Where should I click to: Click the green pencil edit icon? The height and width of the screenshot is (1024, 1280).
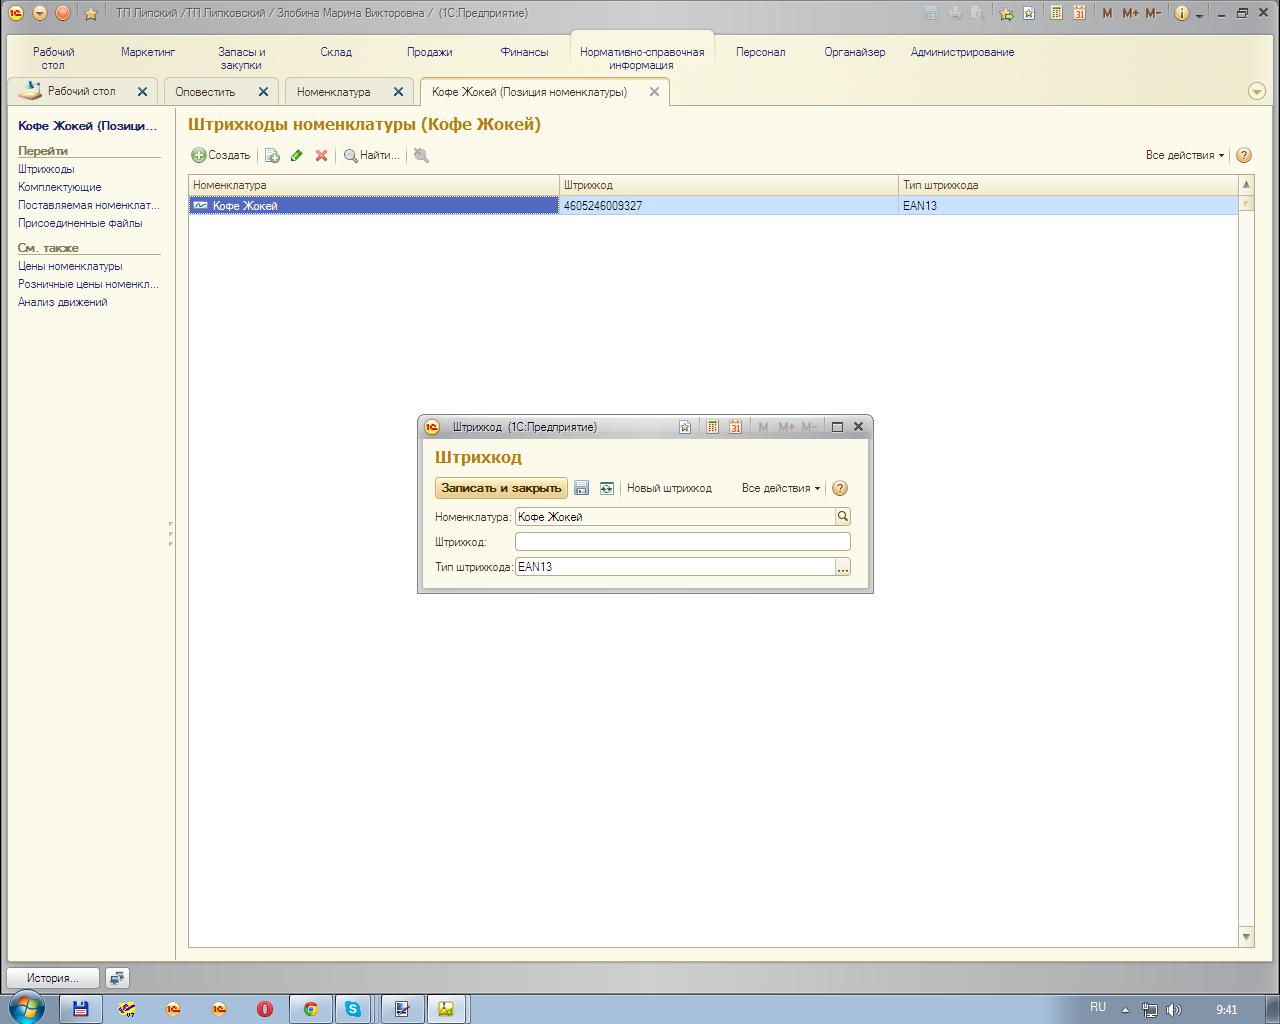pos(297,155)
